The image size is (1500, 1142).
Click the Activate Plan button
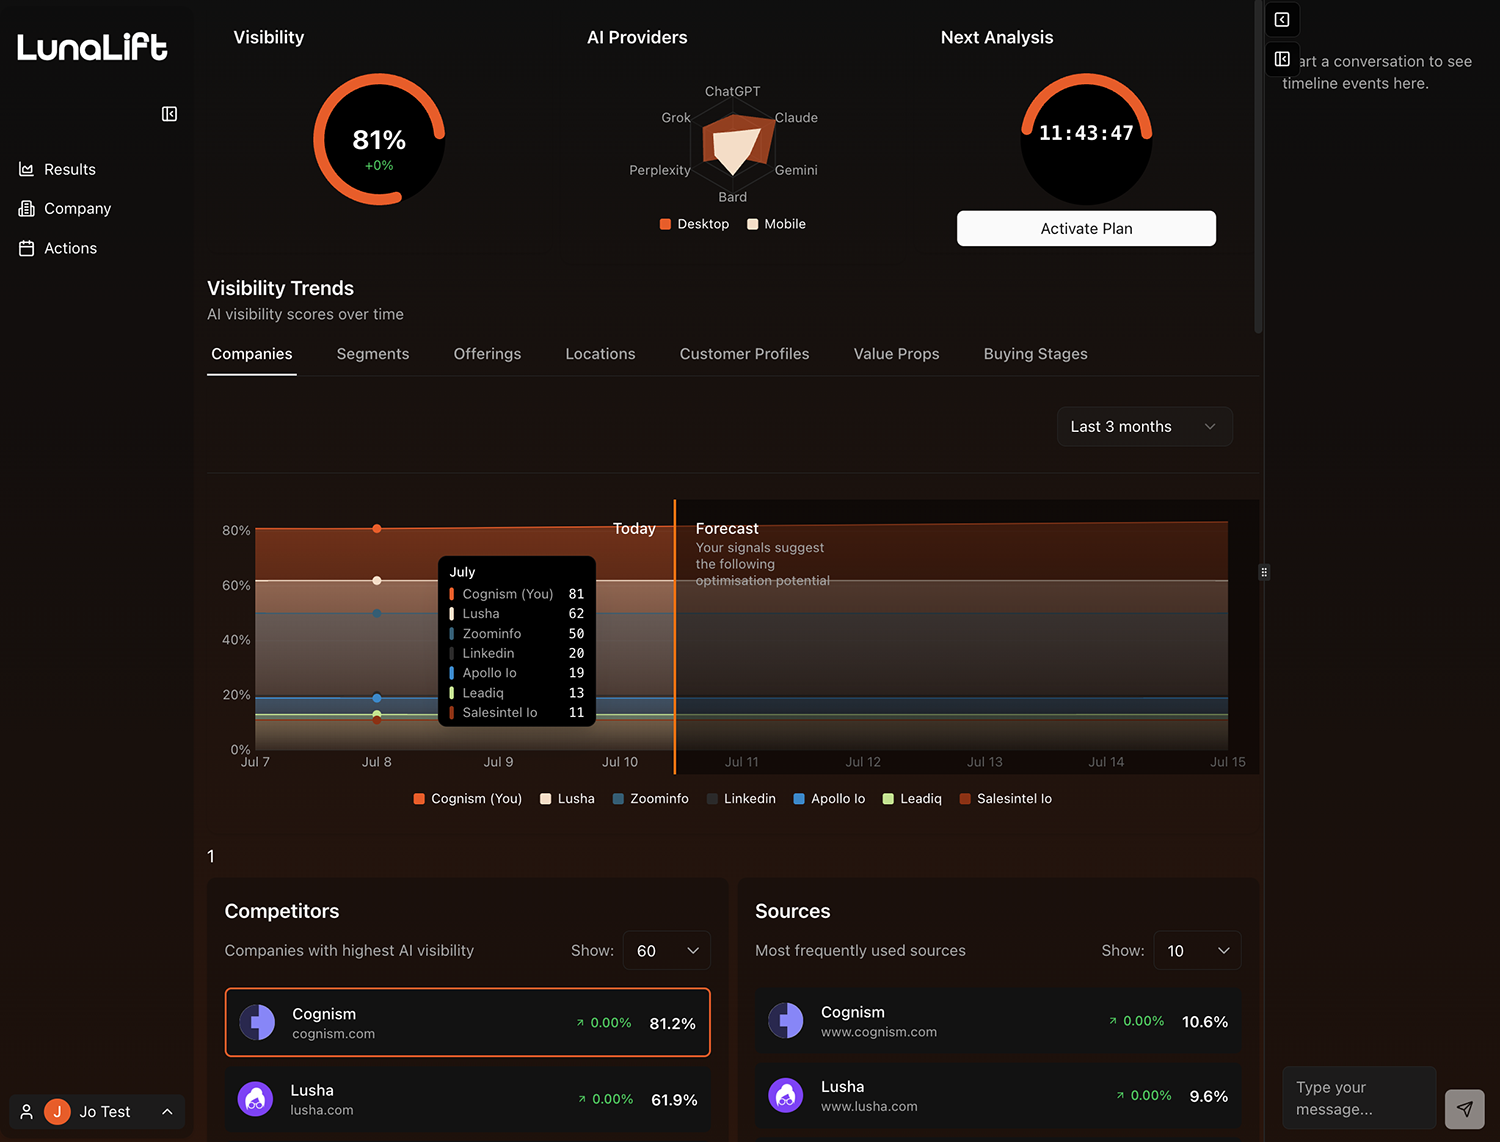(x=1086, y=228)
